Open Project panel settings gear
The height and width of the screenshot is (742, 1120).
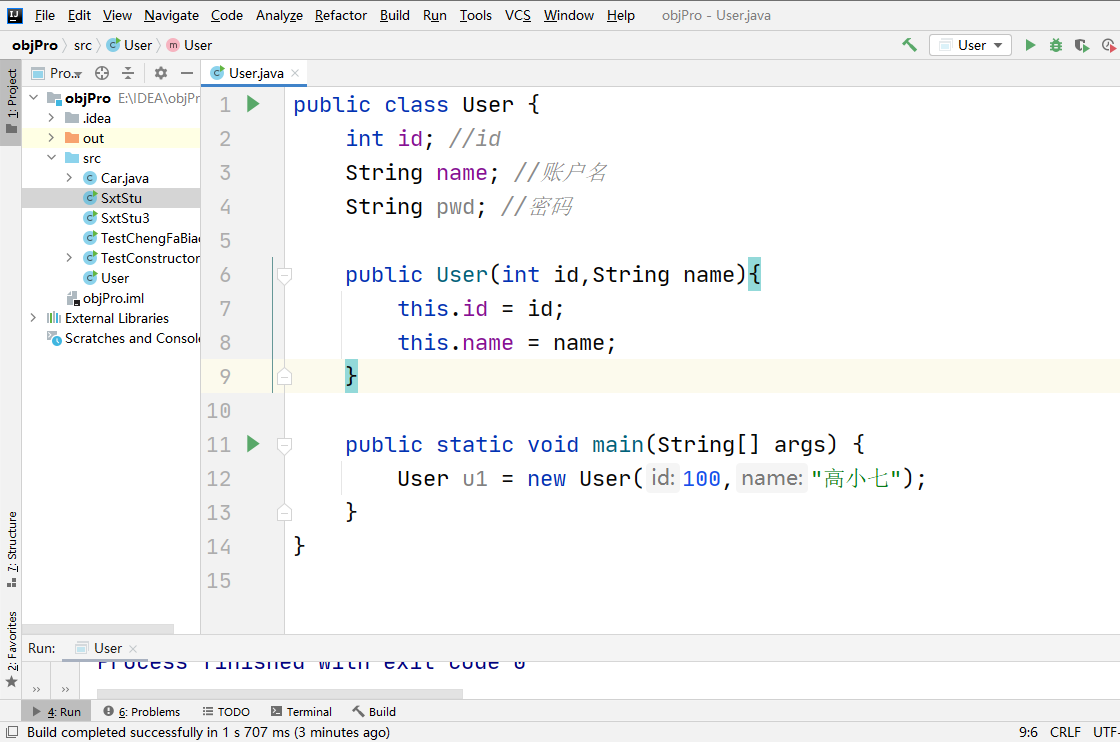(x=161, y=73)
